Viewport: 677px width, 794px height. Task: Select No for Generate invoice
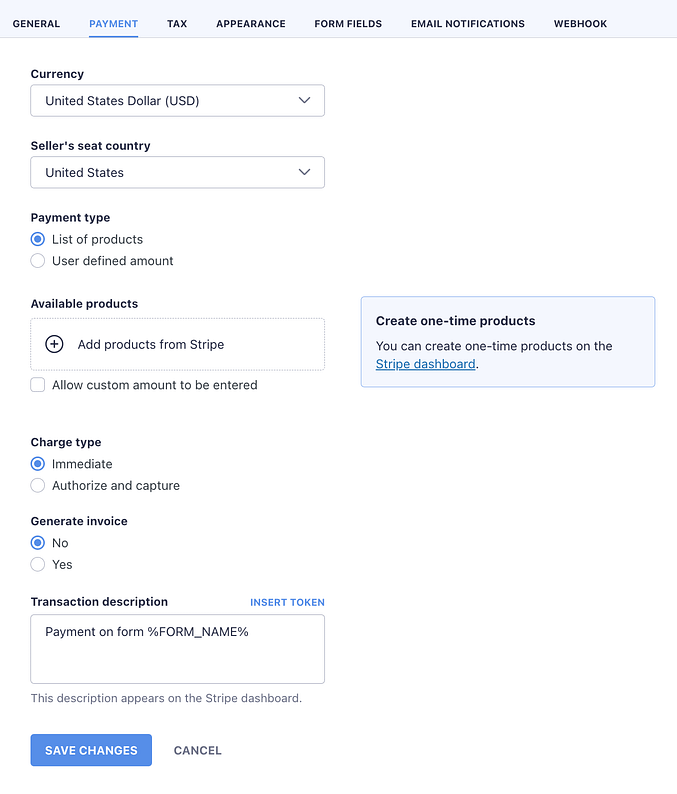pos(38,543)
